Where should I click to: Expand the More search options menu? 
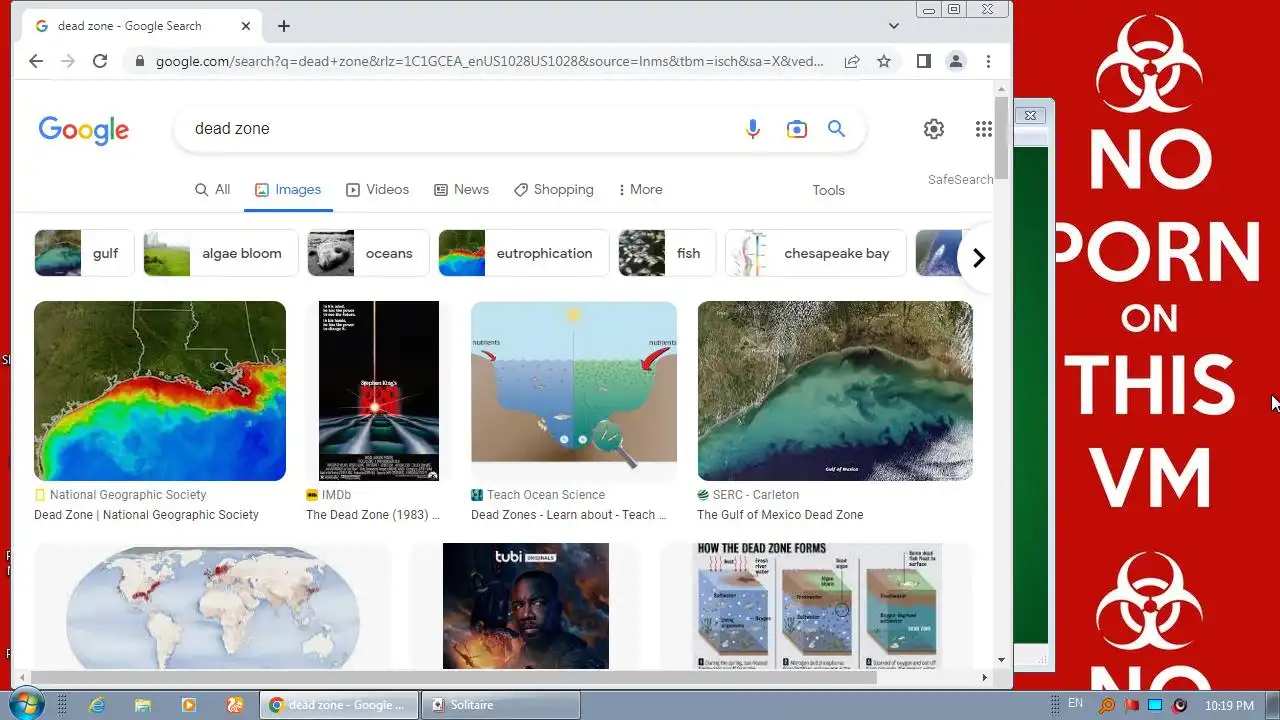coord(640,189)
